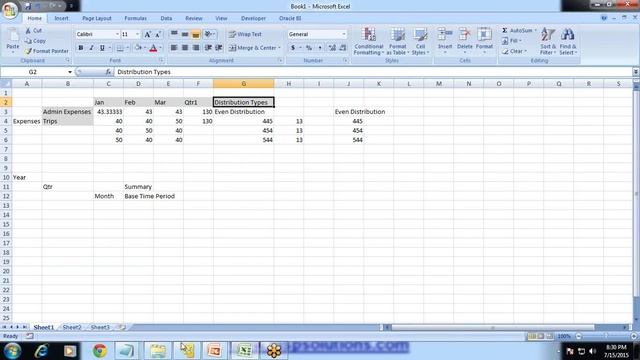The width and height of the screenshot is (640, 360).
Task: Toggle Align Text Left
Action: coord(174,48)
